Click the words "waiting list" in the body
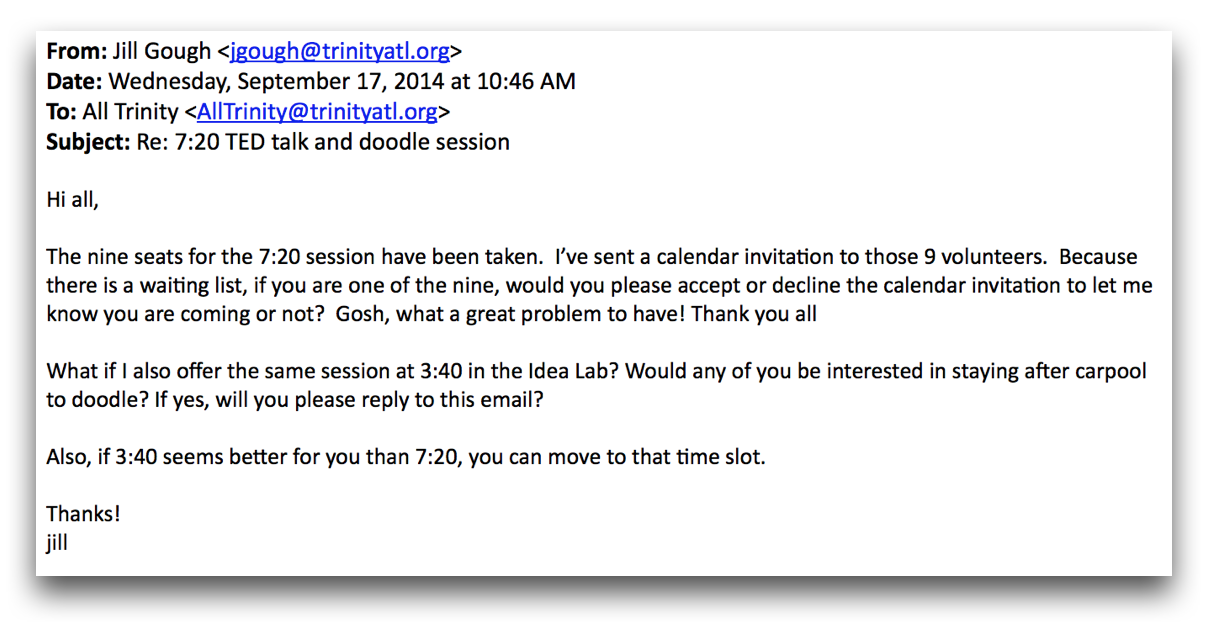This screenshot has width=1220, height=622. click(x=171, y=286)
